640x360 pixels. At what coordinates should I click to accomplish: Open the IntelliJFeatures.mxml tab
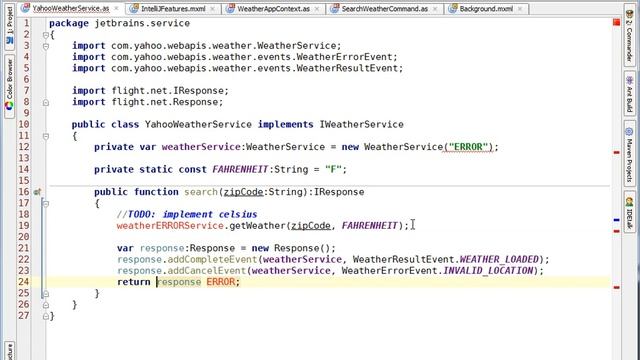point(173,9)
